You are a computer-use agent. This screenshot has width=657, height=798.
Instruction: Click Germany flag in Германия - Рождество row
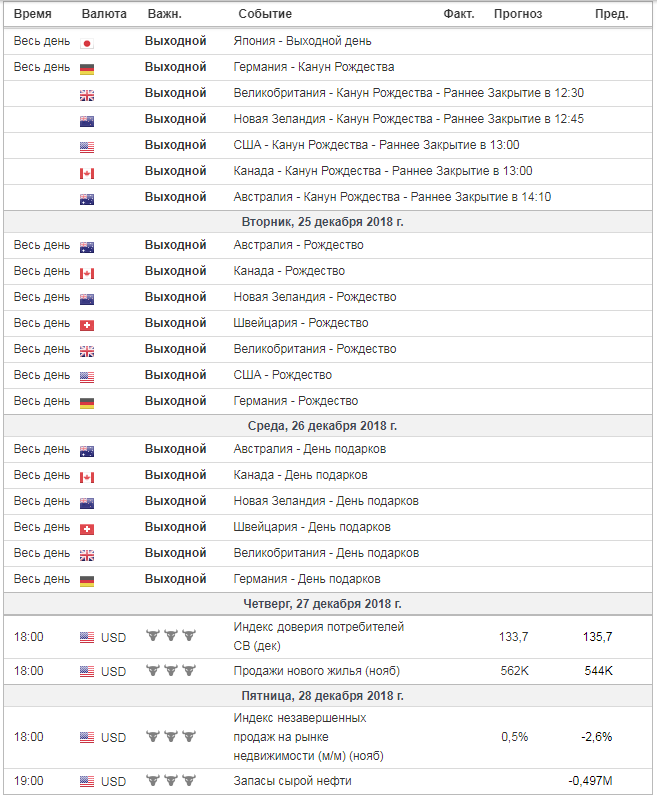click(x=87, y=402)
